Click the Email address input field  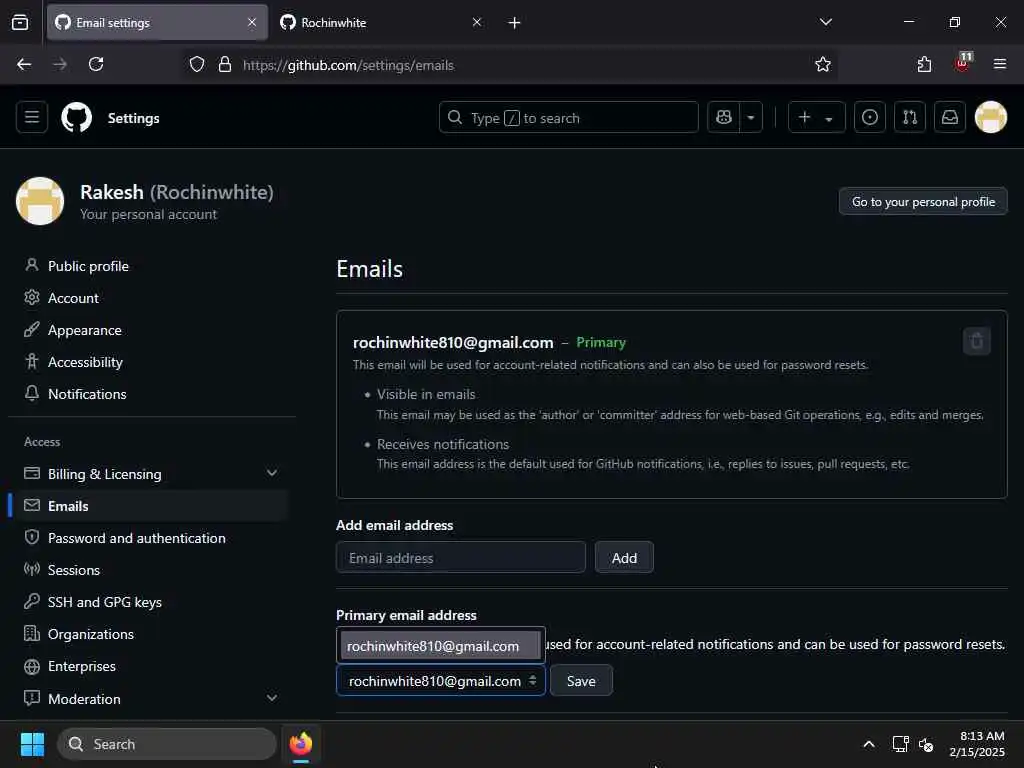460,557
